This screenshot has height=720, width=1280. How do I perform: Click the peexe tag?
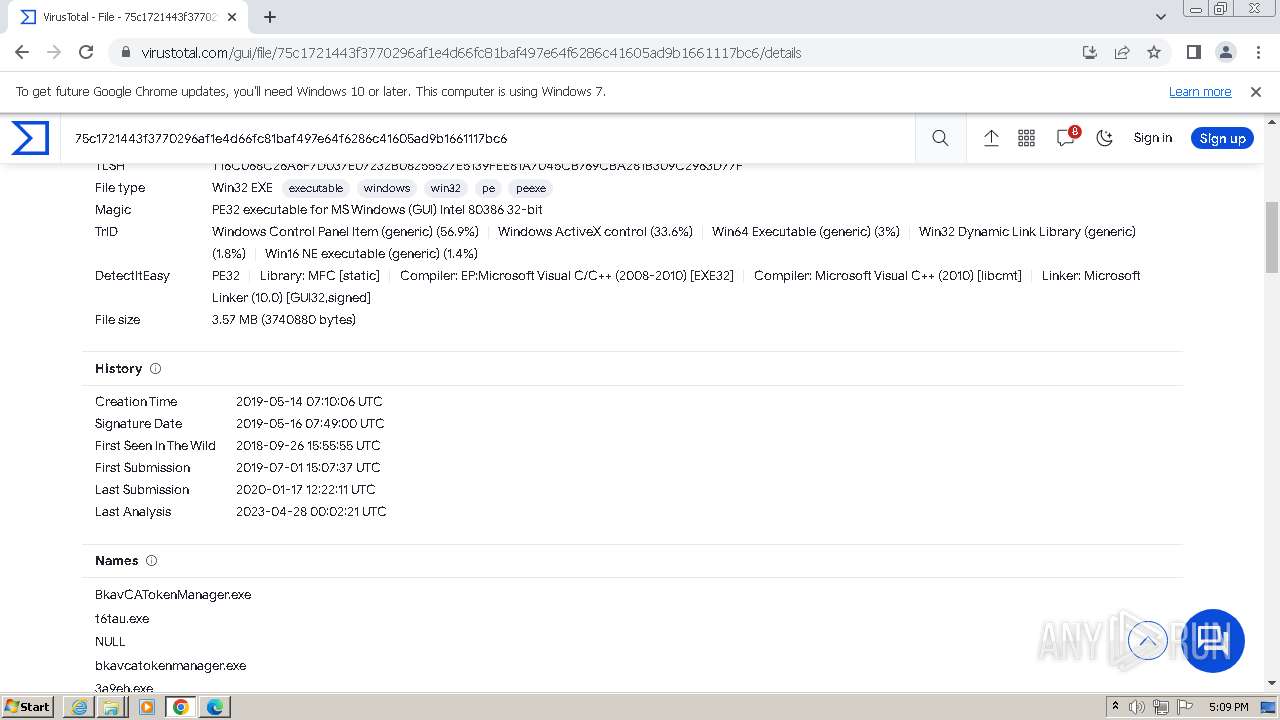531,188
